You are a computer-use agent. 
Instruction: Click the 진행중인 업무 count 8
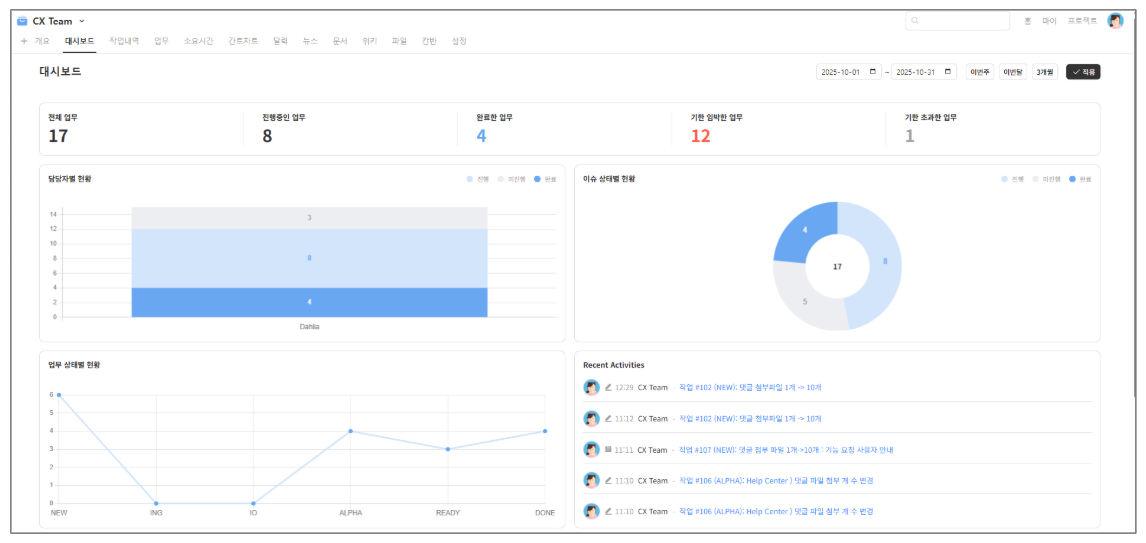pos(267,136)
